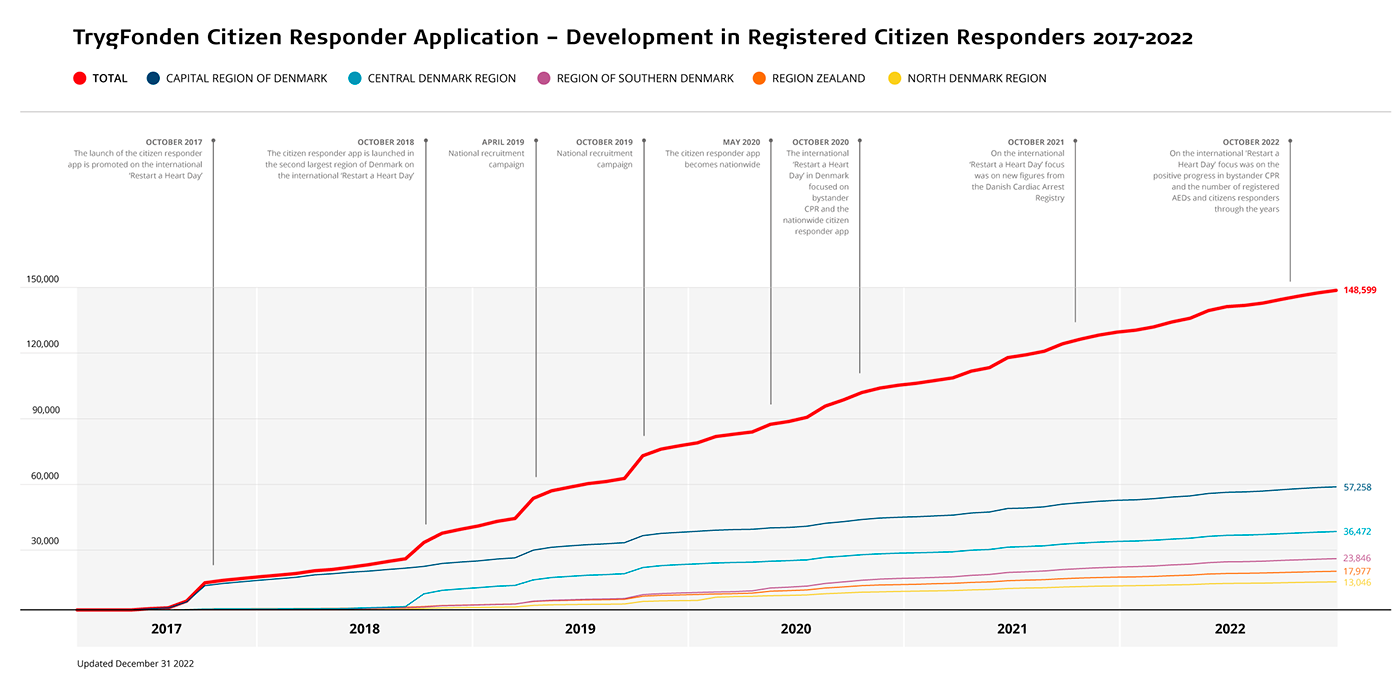Select the 'OCTOBER 2020' annotation heading
This screenshot has width=1400, height=693.
pyautogui.click(x=820, y=142)
